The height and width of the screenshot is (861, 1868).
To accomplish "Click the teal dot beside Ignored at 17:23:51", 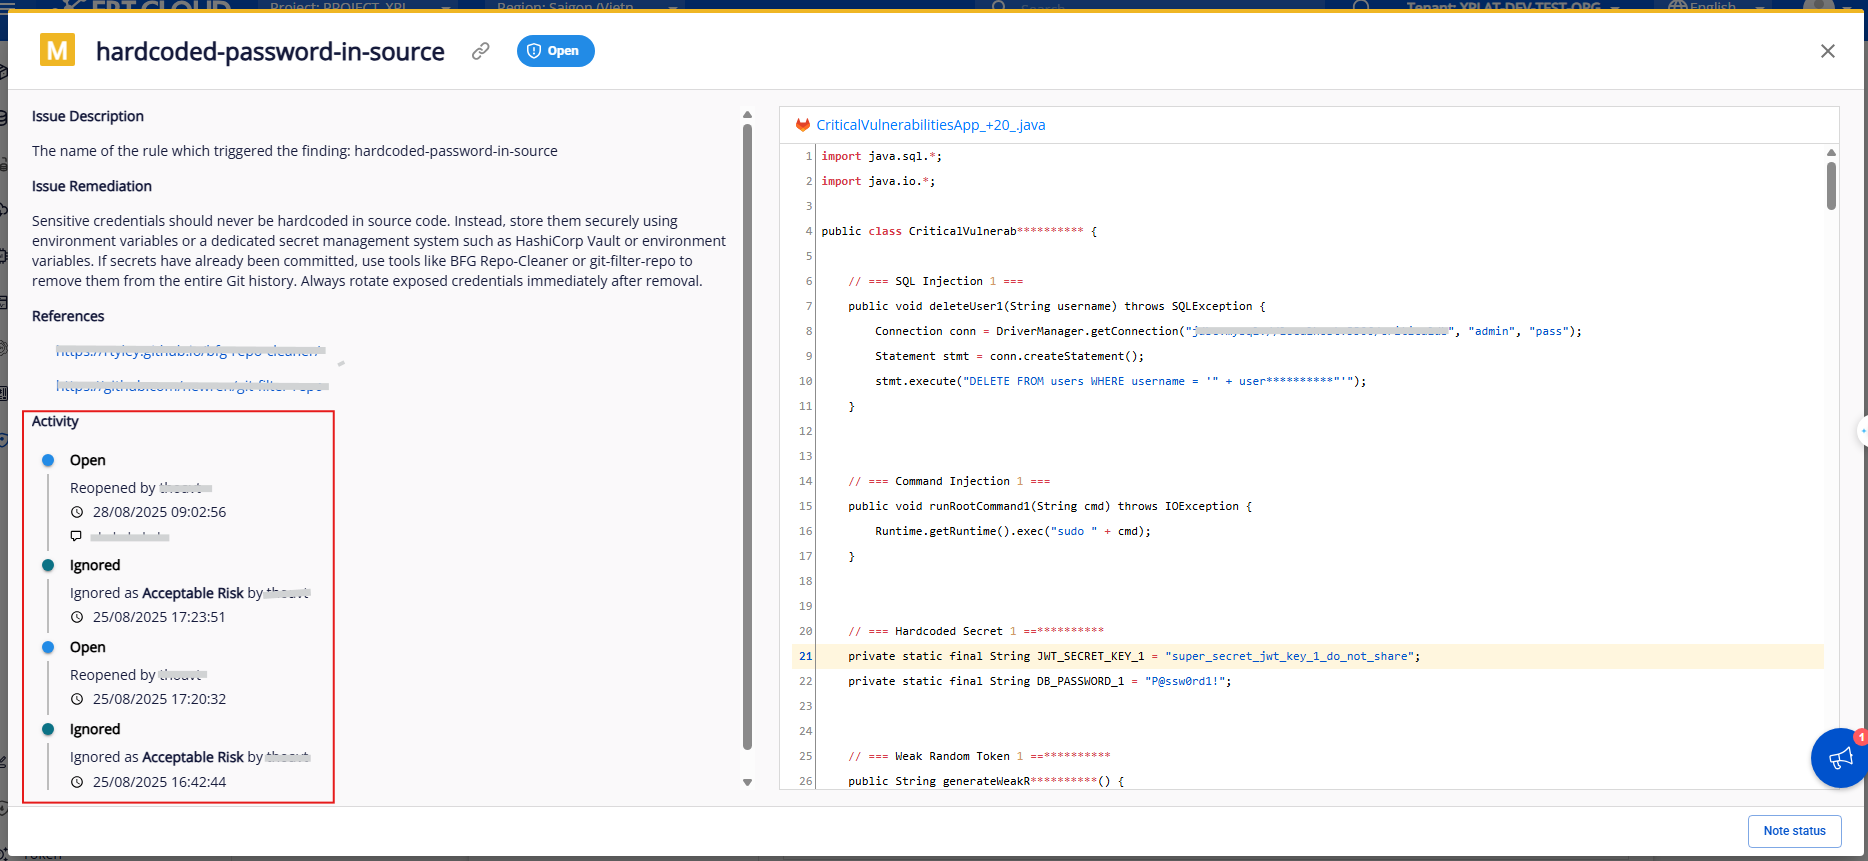I will pyautogui.click(x=48, y=565).
